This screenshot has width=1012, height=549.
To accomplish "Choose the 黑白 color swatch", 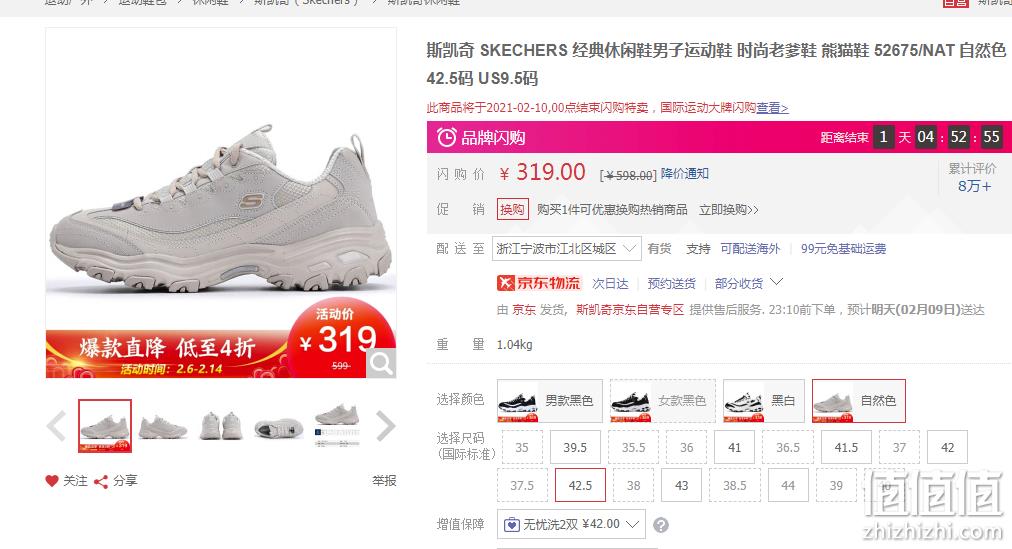I will coord(764,401).
